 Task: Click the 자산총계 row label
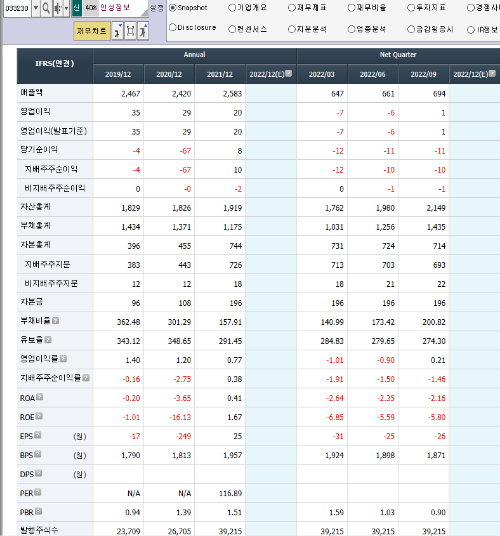point(36,207)
